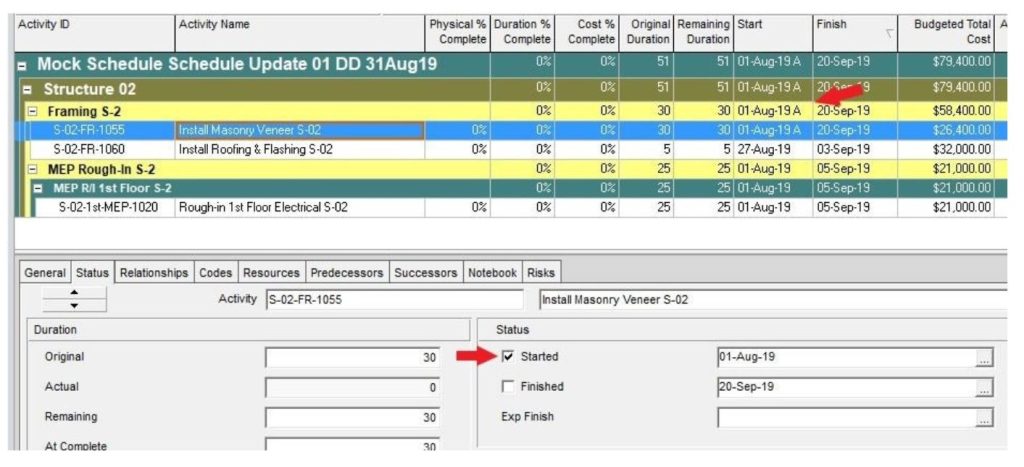The height and width of the screenshot is (467, 1024).
Task: Click the $26,400.00 budgeted cost cell
Action: coord(945,130)
